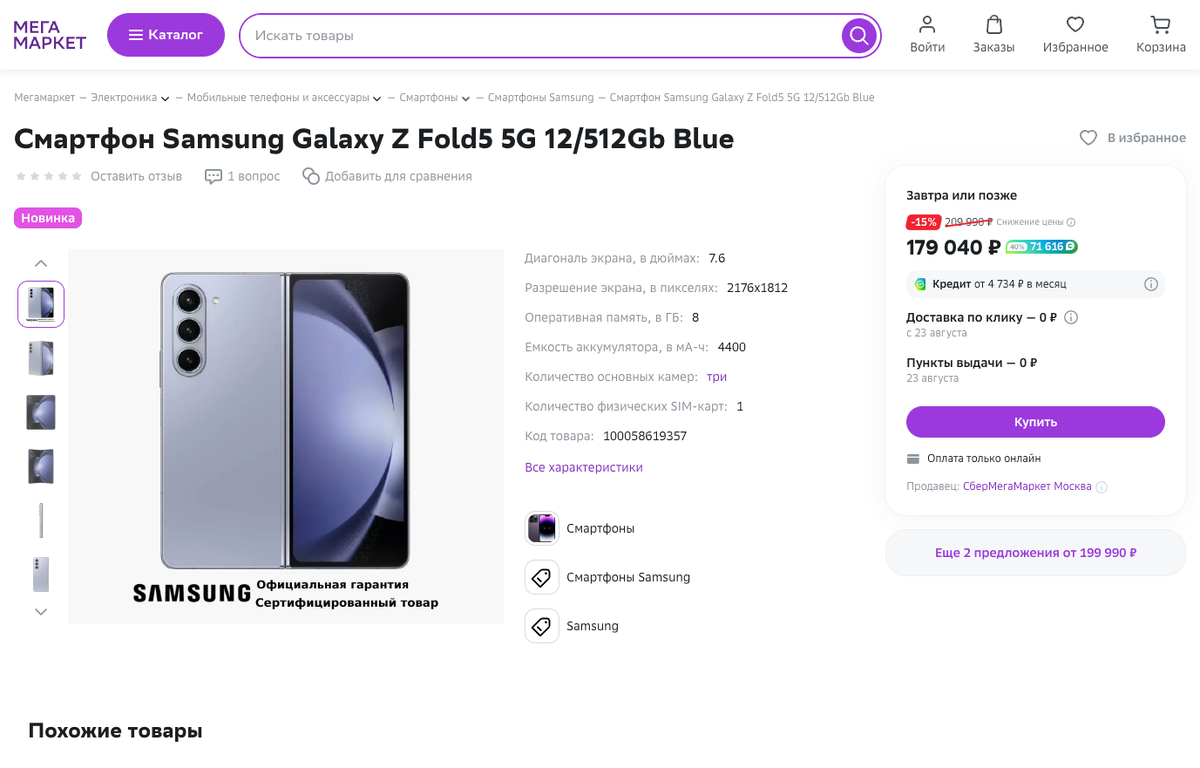Show next thumbnails with down chevron
This screenshot has height=768, width=1200.
[41, 612]
